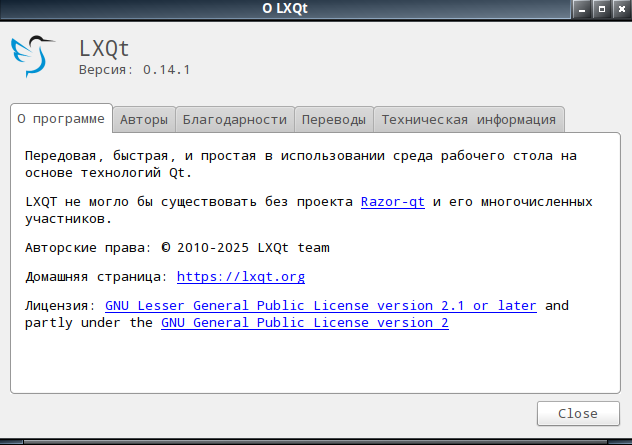Click the Лицензия: label

60,306
